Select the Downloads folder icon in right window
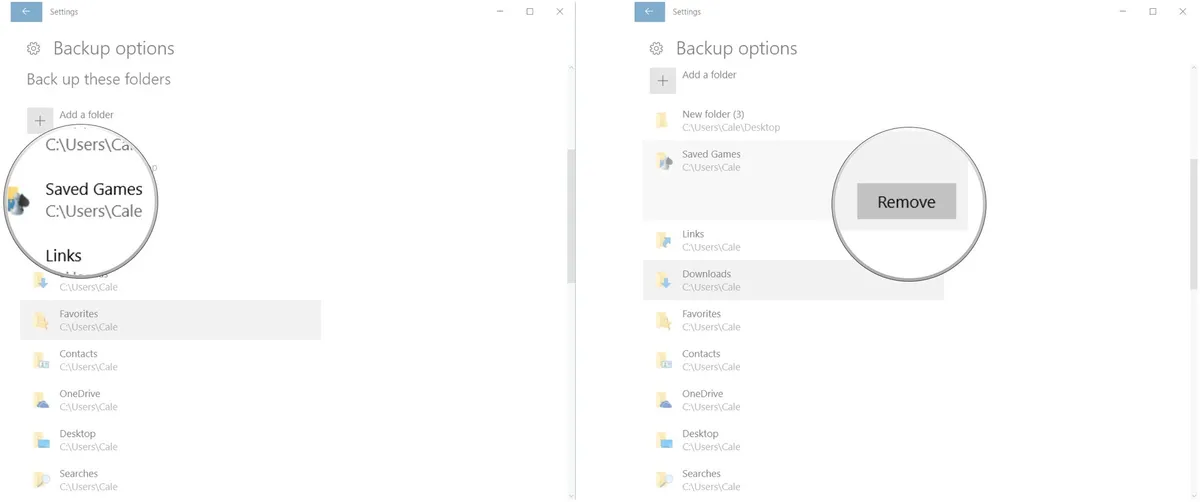 tap(664, 280)
